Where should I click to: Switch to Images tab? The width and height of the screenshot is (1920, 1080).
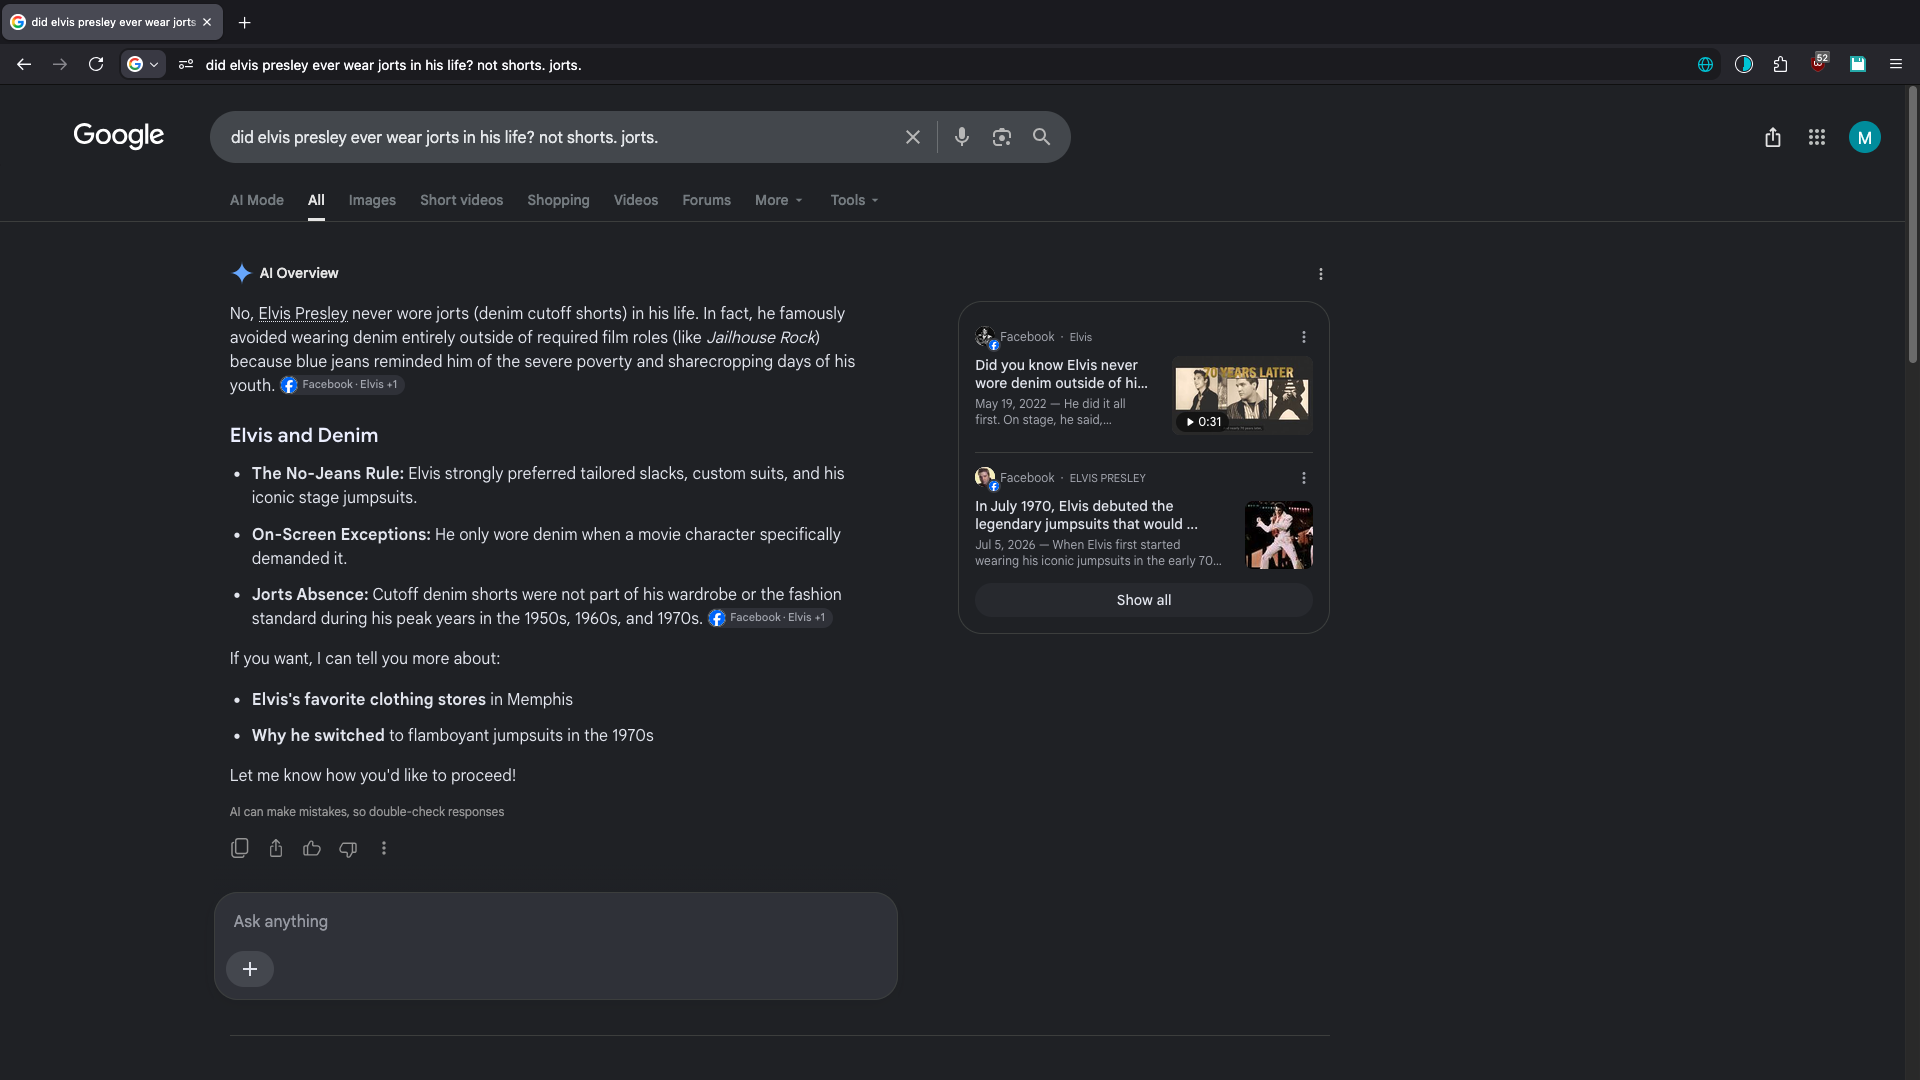372,200
